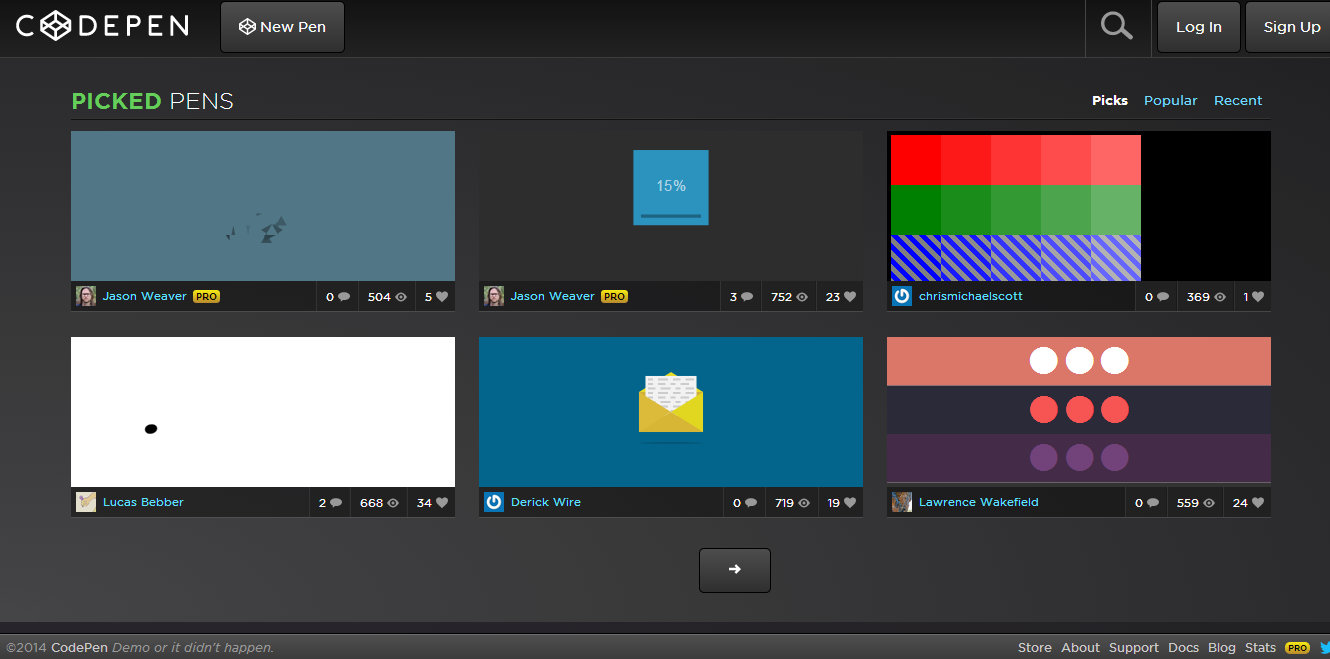Open the Docs link in footer
Image resolution: width=1330 pixels, height=659 pixels.
pos(1184,648)
